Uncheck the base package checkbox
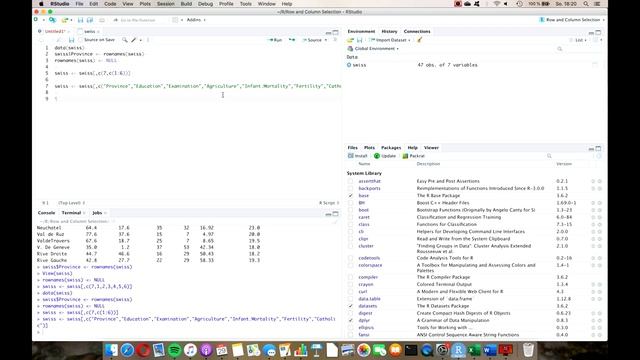Screen dimensions: 640x360 [x=350, y=196]
